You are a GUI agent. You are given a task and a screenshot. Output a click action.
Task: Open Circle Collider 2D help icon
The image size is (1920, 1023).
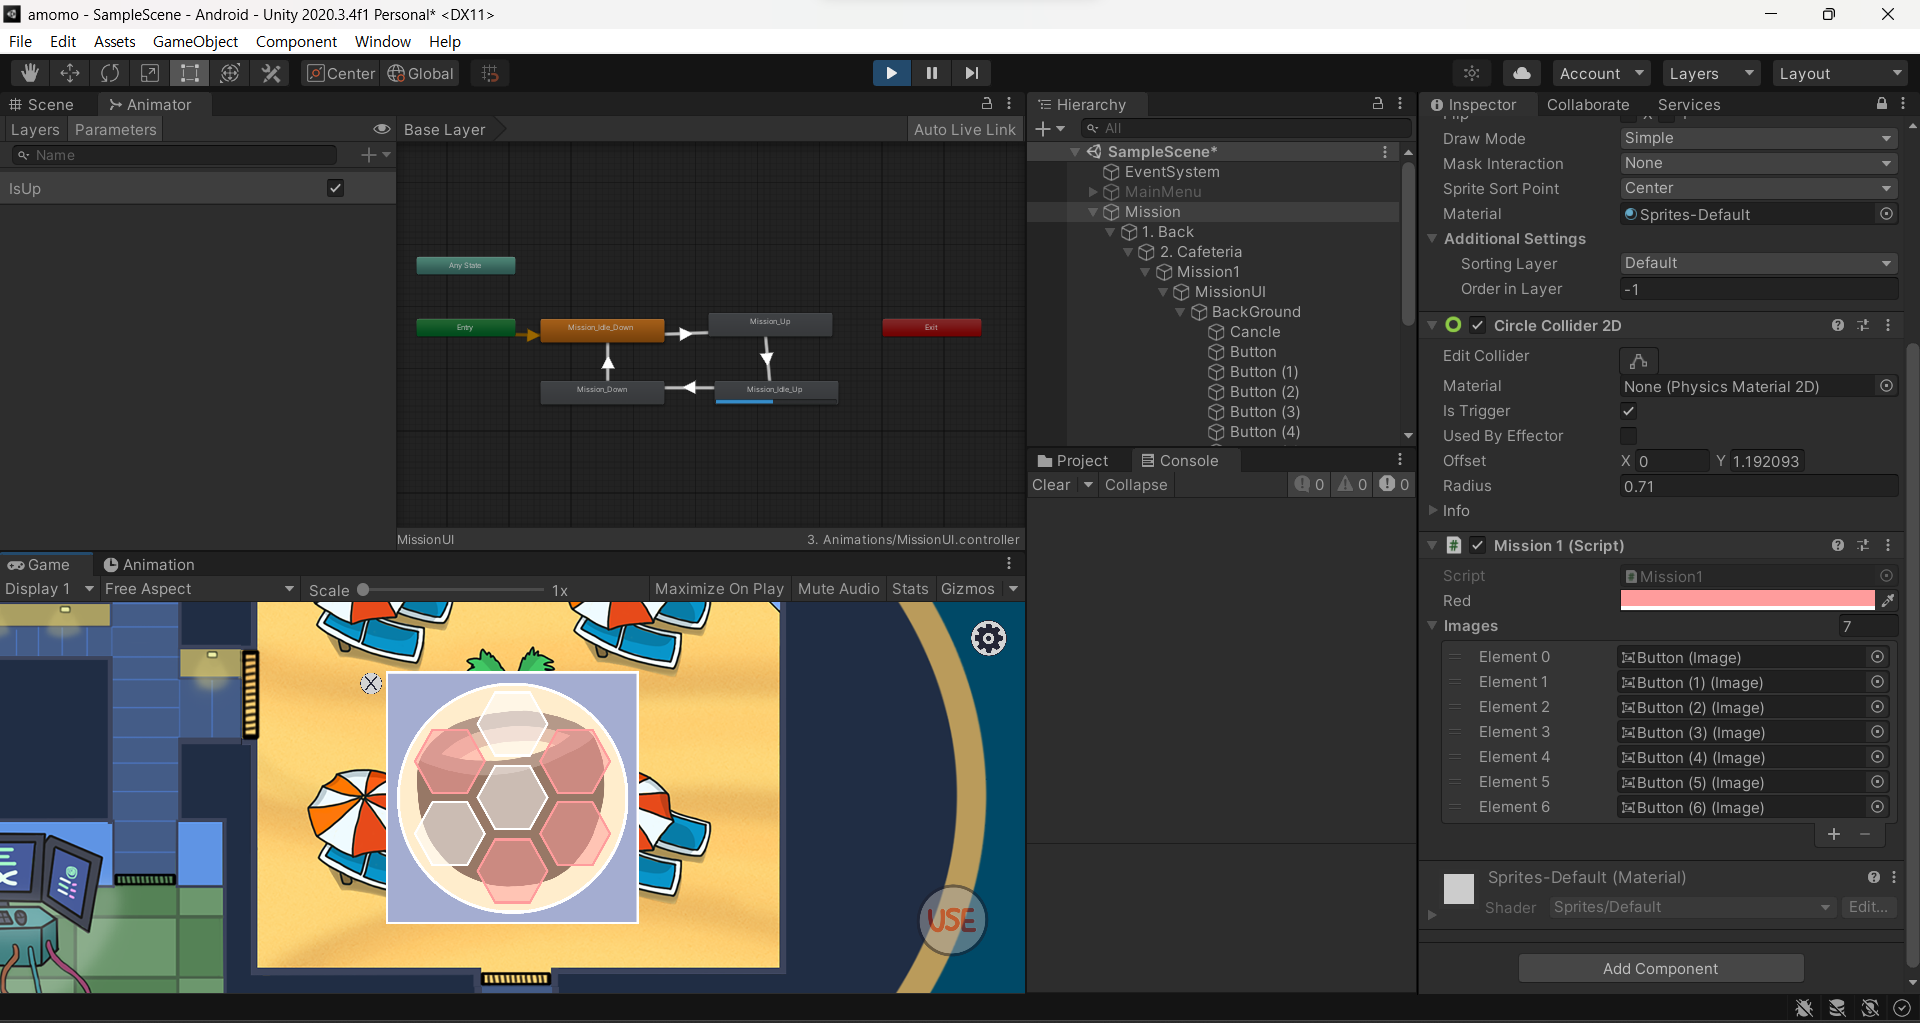[x=1838, y=325]
